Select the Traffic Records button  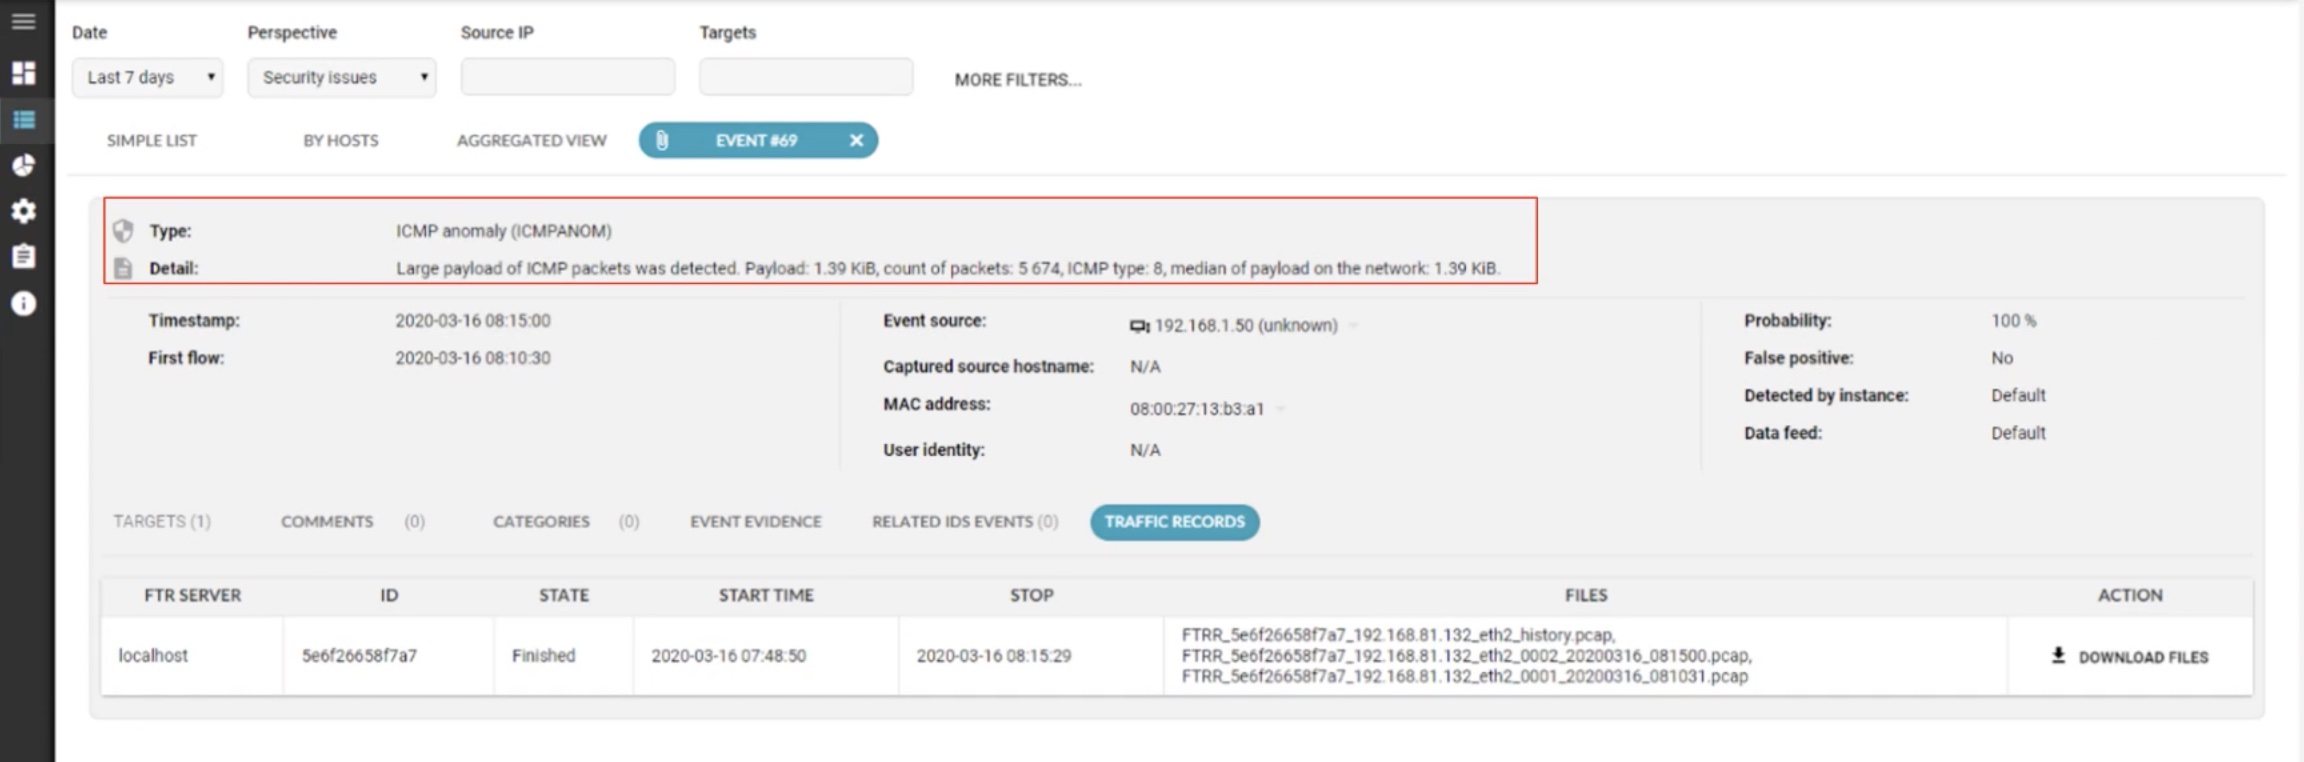[x=1174, y=522]
